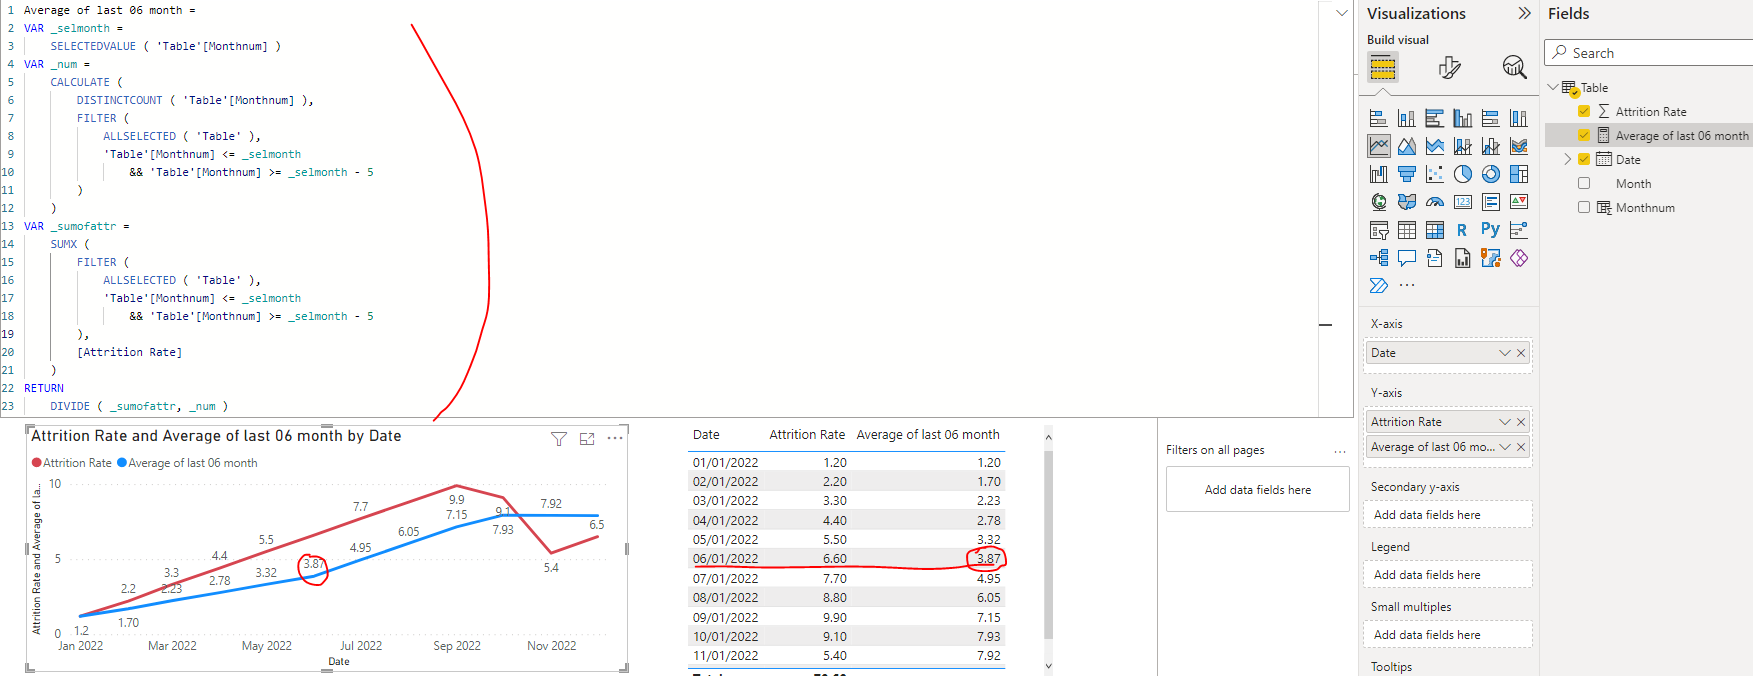
Task: Select the 06/01/2022 row in table
Action: pos(847,559)
